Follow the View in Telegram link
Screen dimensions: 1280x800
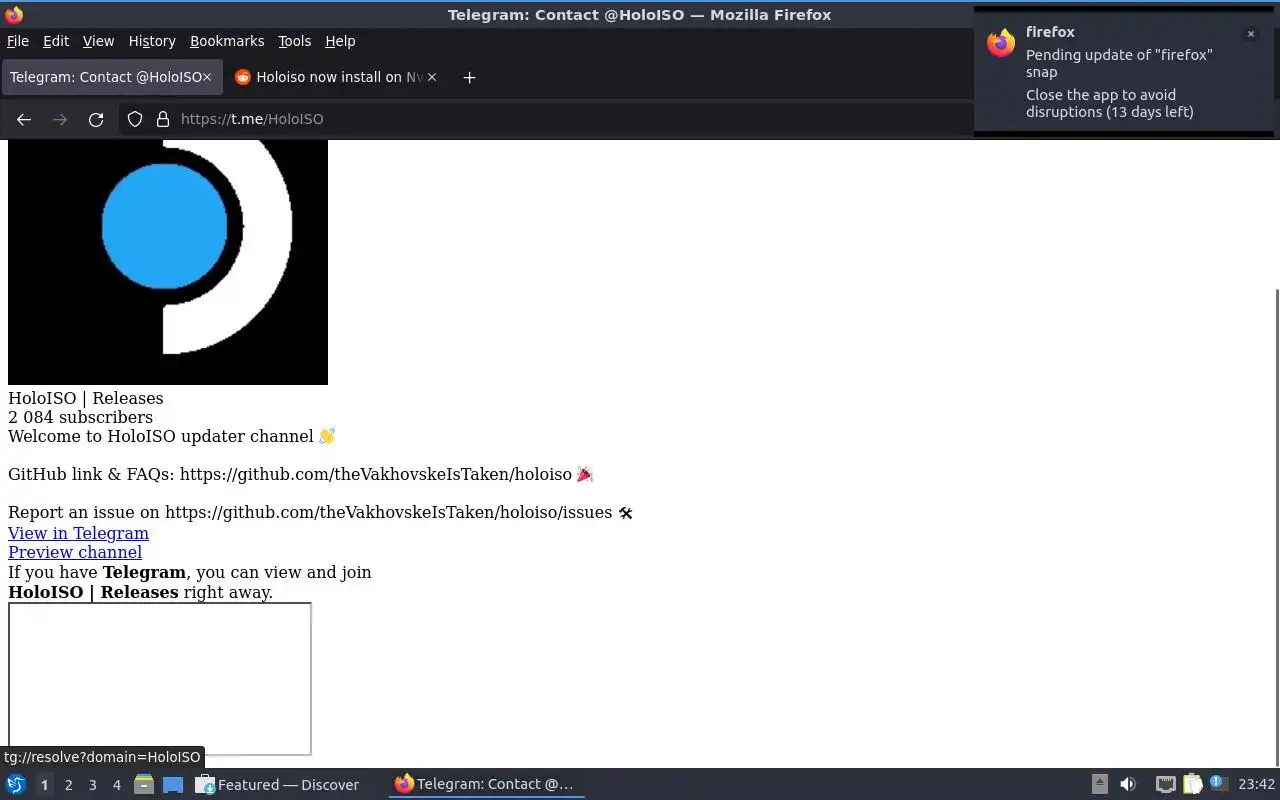(78, 533)
